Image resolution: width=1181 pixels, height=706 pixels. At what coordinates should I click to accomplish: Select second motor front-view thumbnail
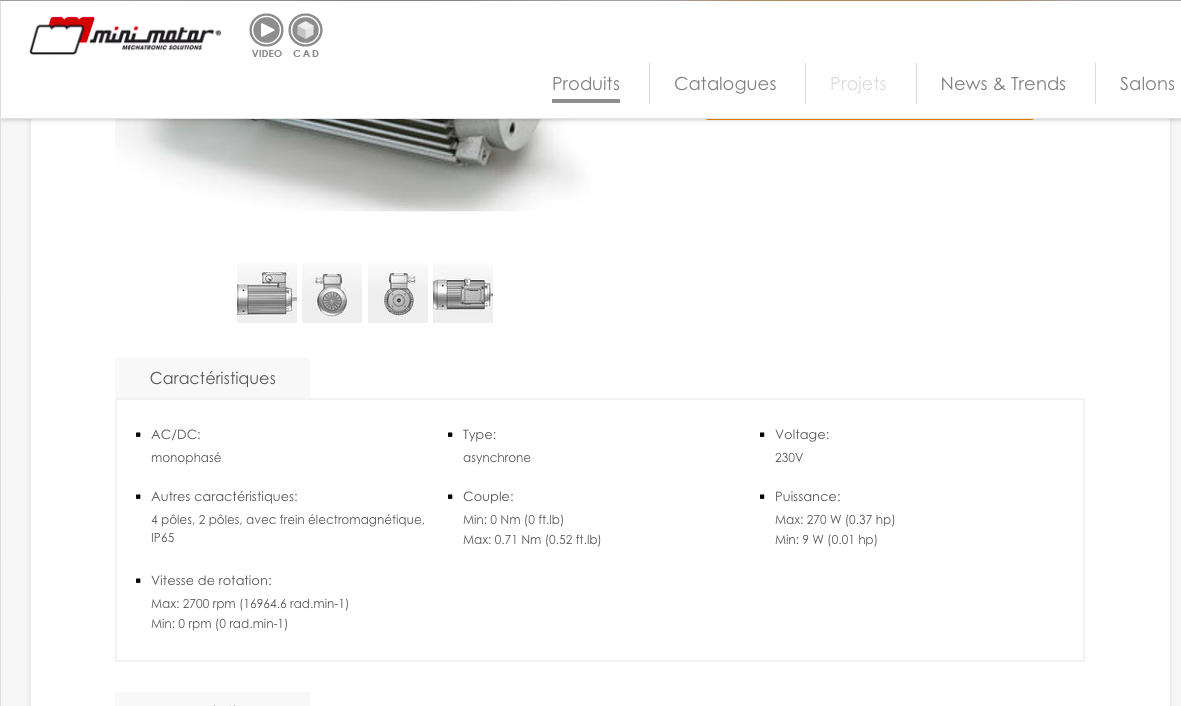coord(332,293)
